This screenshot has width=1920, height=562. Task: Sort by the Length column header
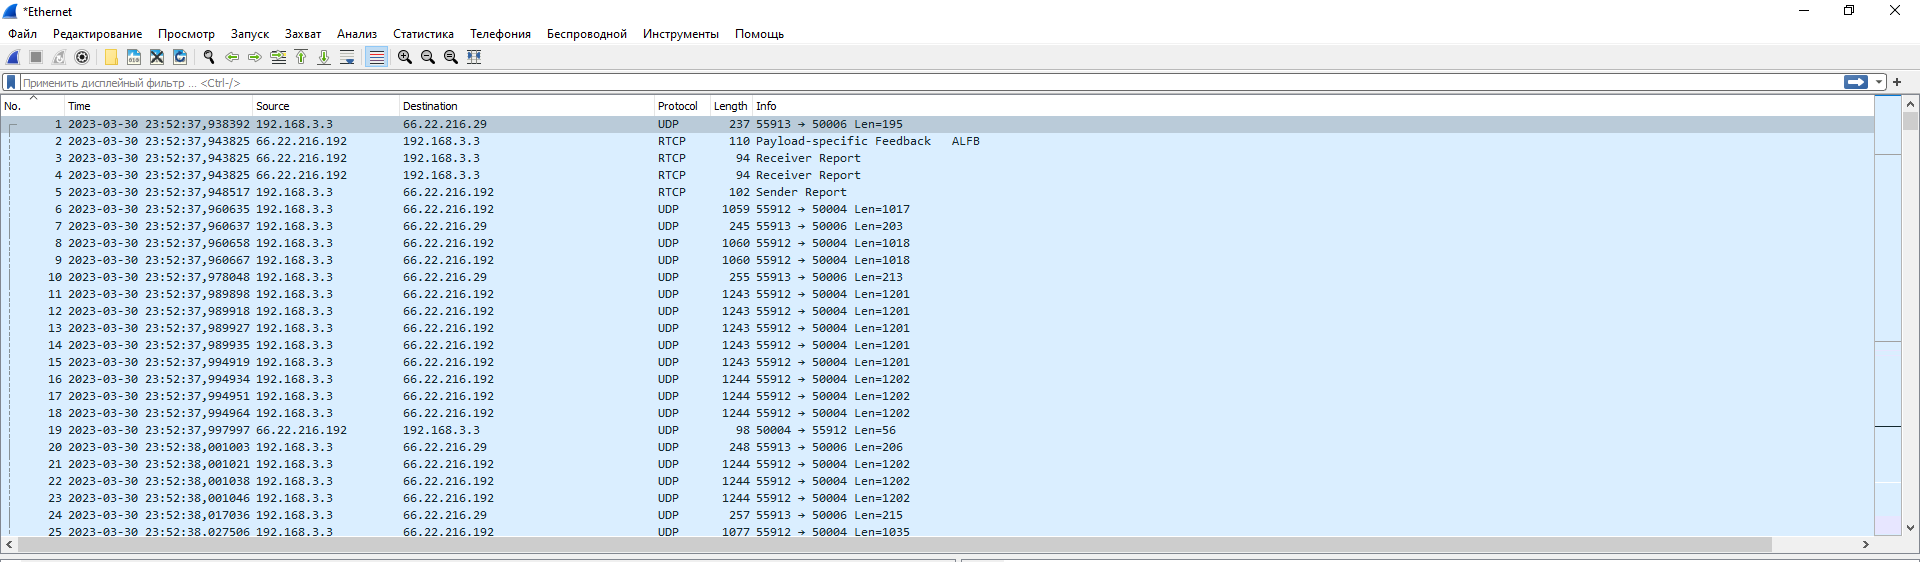point(731,106)
